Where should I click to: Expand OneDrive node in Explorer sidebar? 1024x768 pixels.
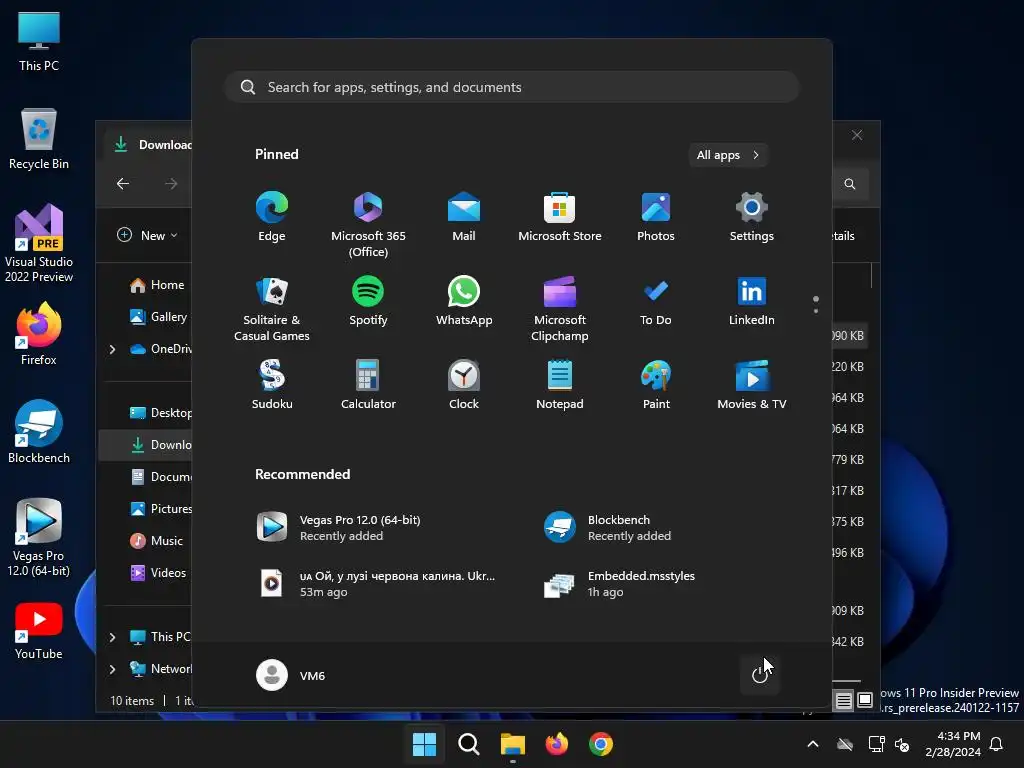pyautogui.click(x=112, y=349)
